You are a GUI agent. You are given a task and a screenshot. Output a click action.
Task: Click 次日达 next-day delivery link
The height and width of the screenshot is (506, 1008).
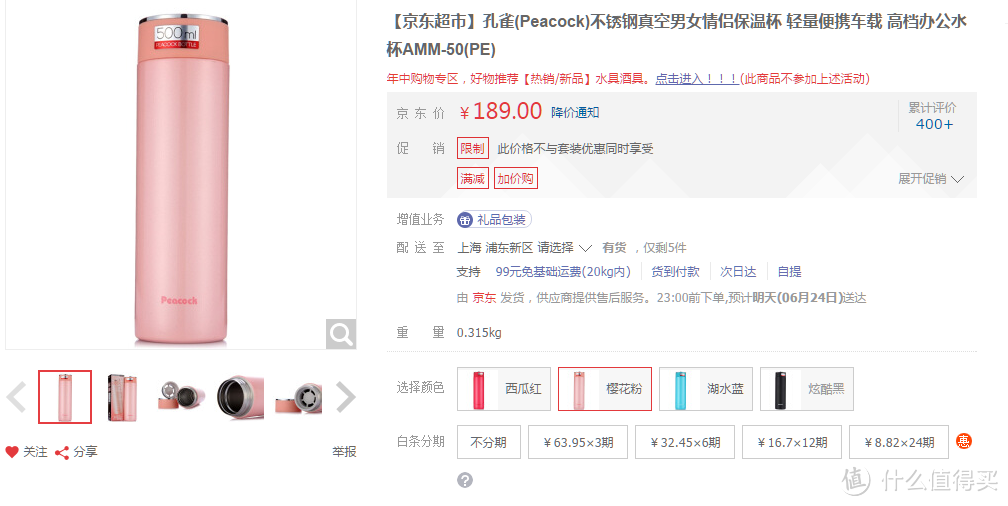(x=738, y=272)
